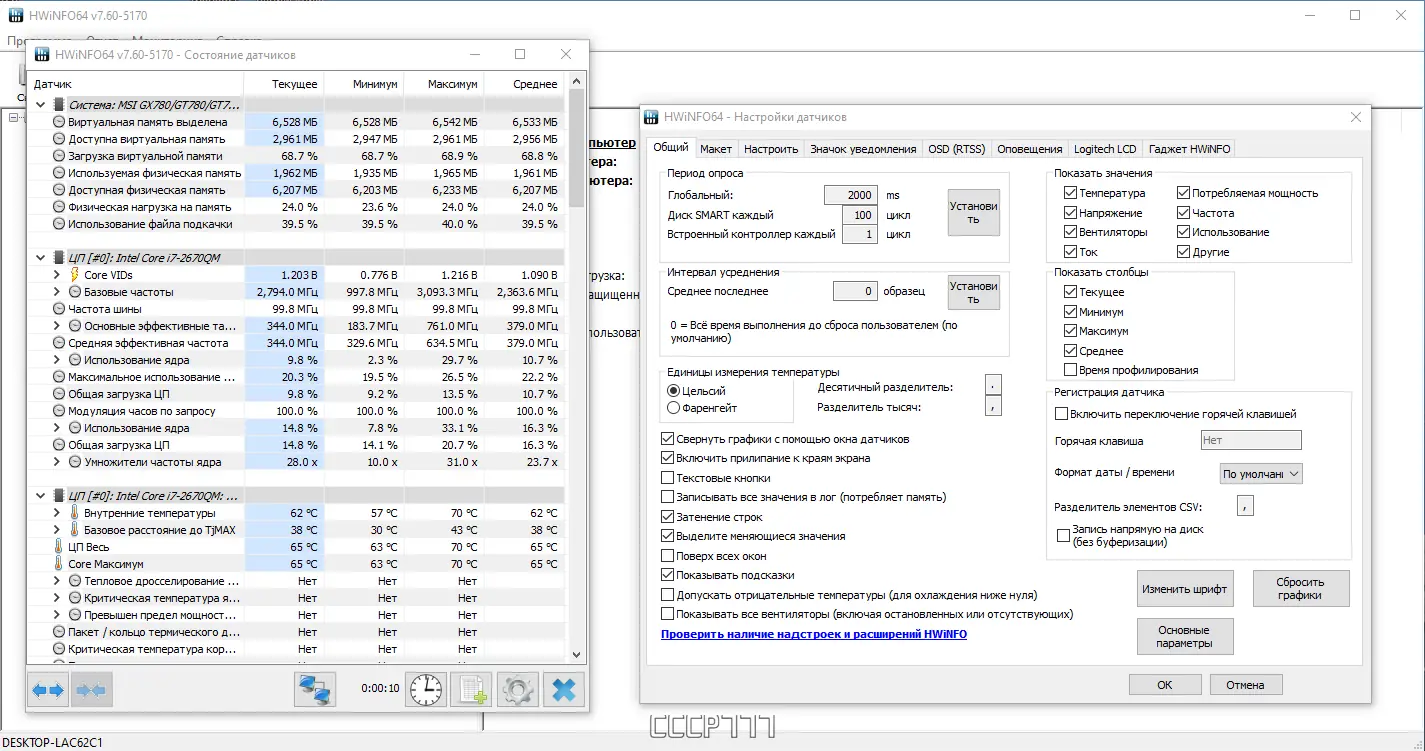
Task: Click the round icon beside Базовые частоты
Action: [x=75, y=292]
